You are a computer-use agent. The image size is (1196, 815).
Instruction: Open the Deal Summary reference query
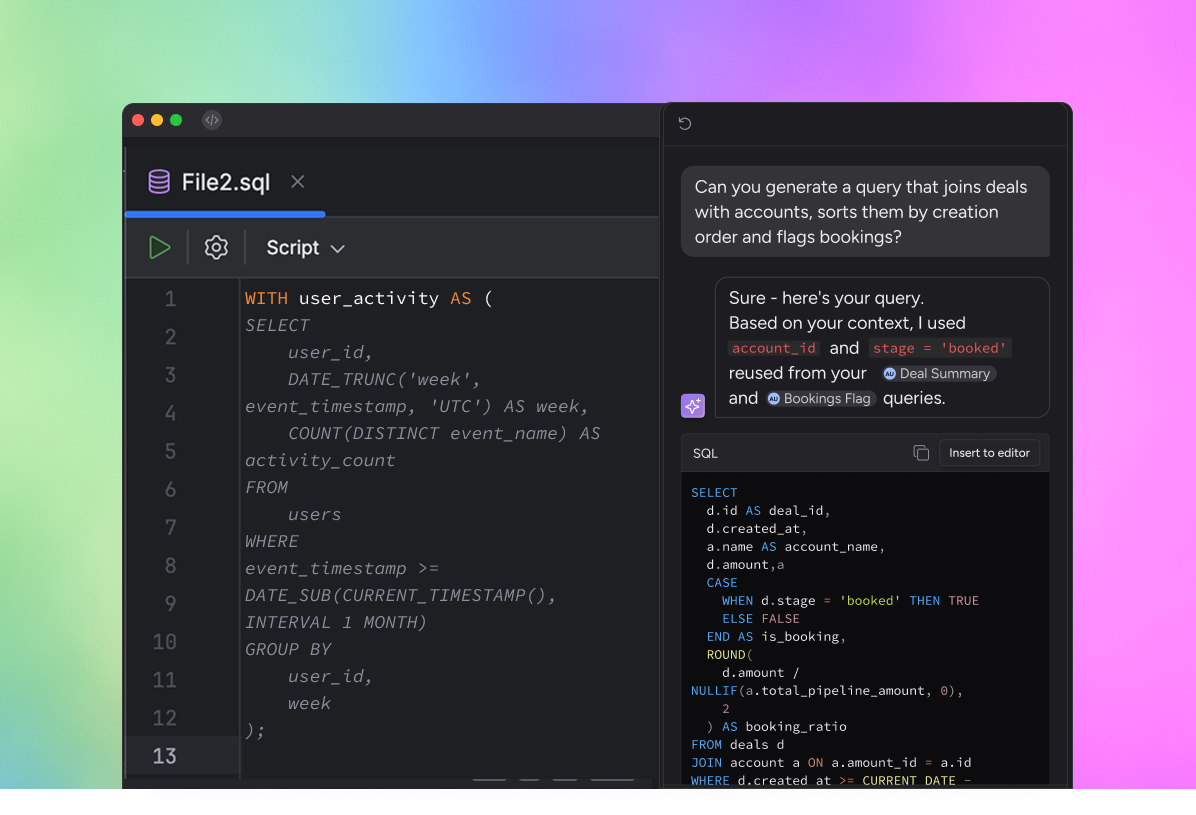(938, 373)
